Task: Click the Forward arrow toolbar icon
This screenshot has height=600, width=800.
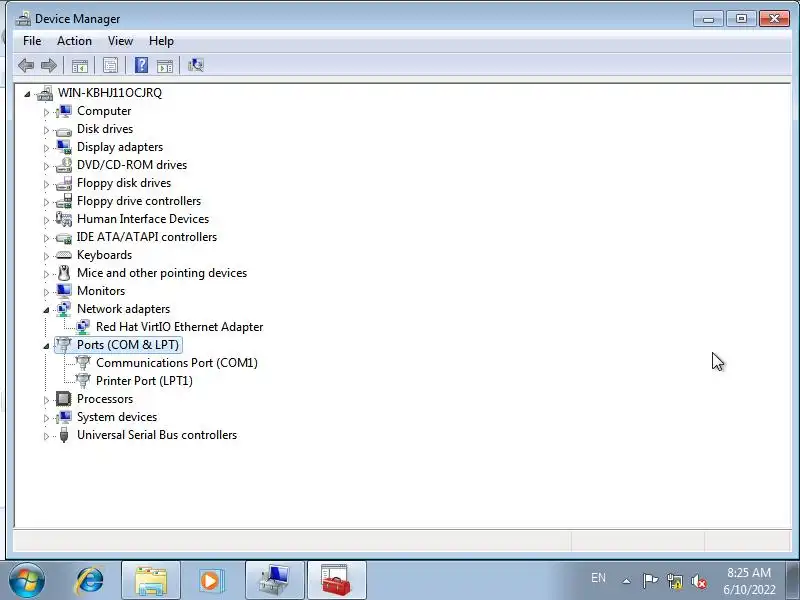Action: [x=48, y=65]
